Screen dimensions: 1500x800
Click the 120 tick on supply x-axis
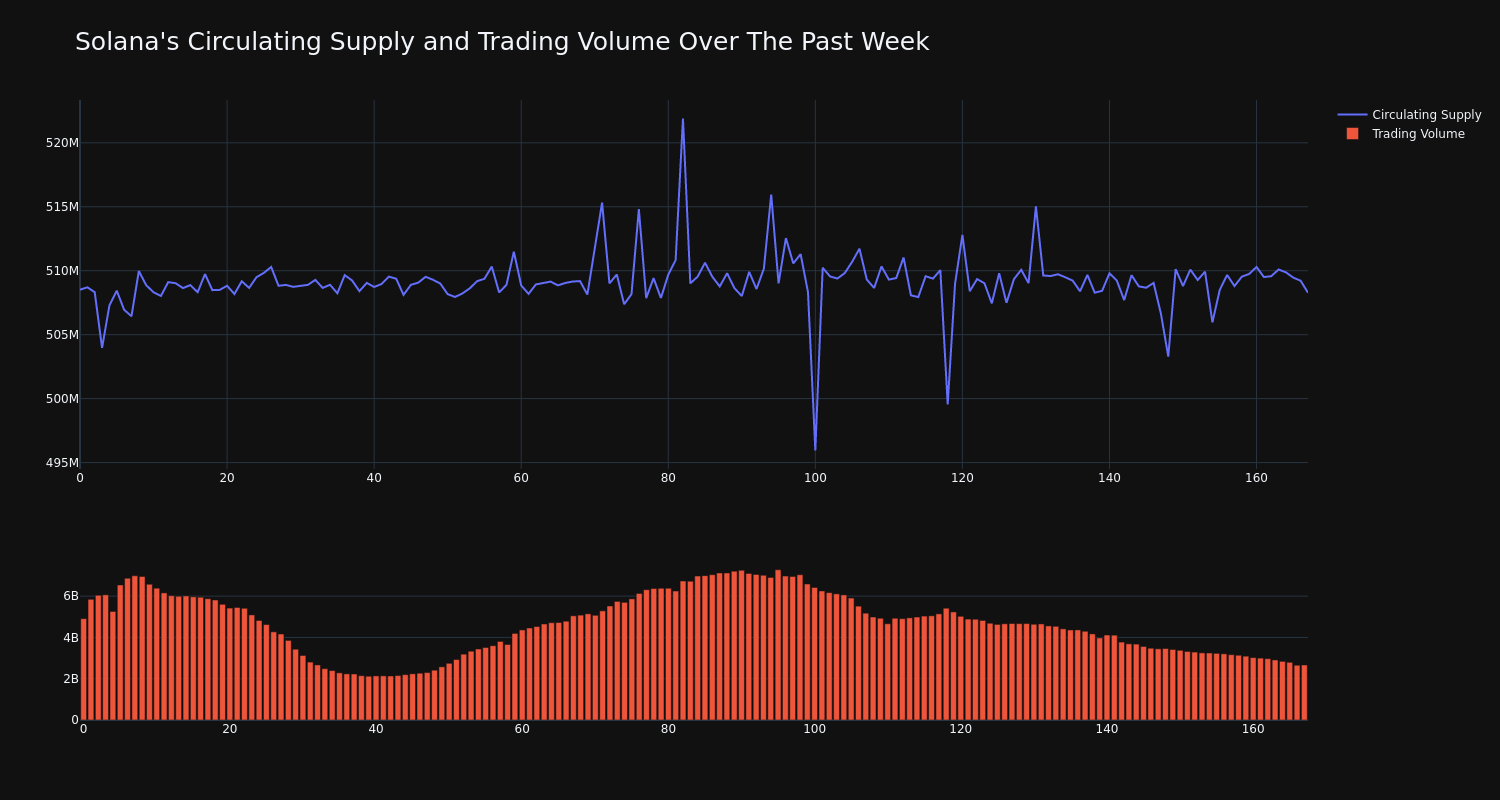coord(962,478)
